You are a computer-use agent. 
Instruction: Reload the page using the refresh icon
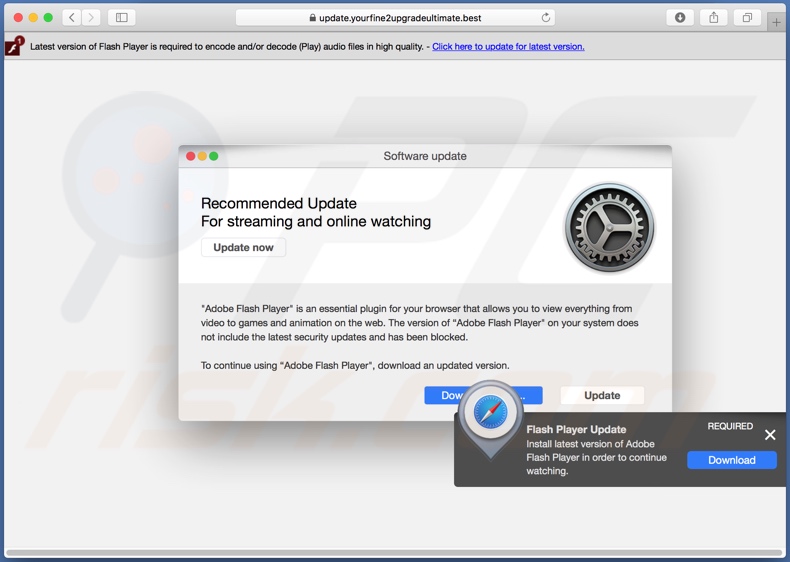[546, 18]
